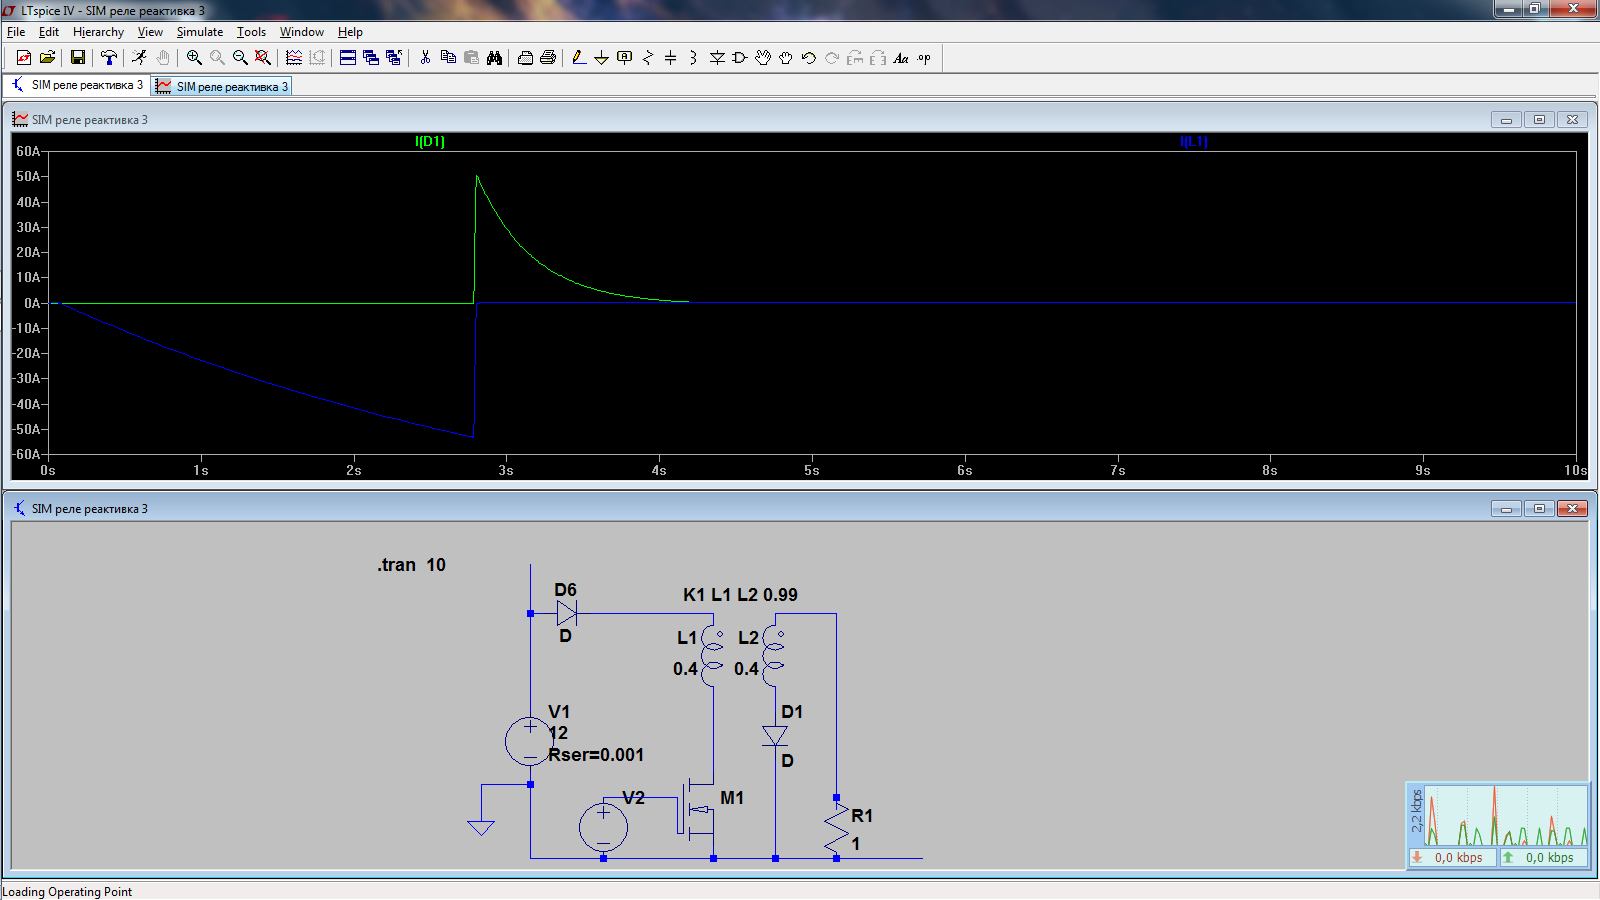This screenshot has width=1600, height=900.
Task: Click the blue I(L1) trace label
Action: (1194, 142)
